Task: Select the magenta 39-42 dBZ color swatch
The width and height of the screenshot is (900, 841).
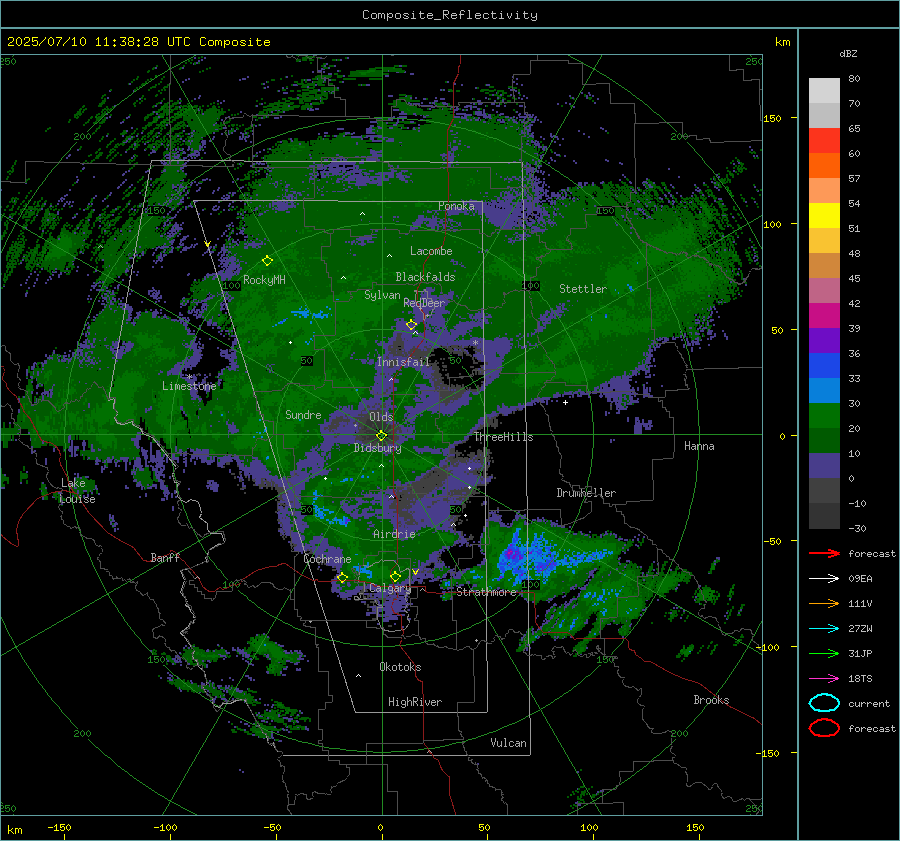Action: (824, 316)
